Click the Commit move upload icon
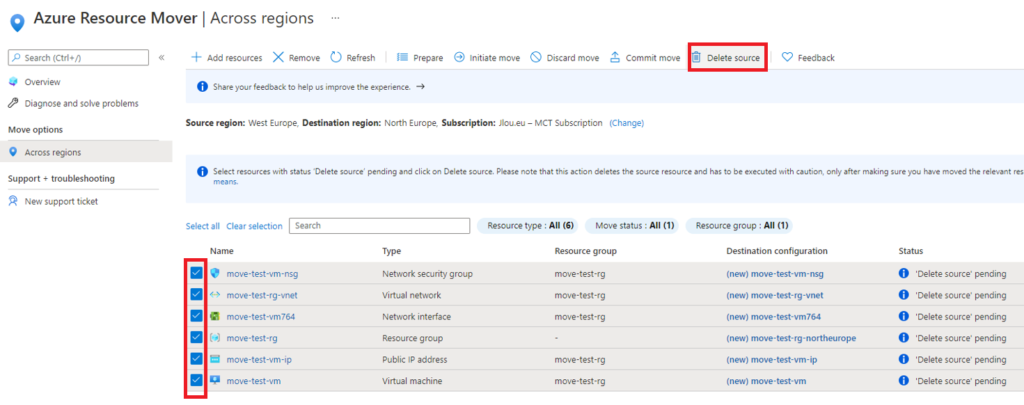Image resolution: width=1024 pixels, height=405 pixels. pos(615,57)
